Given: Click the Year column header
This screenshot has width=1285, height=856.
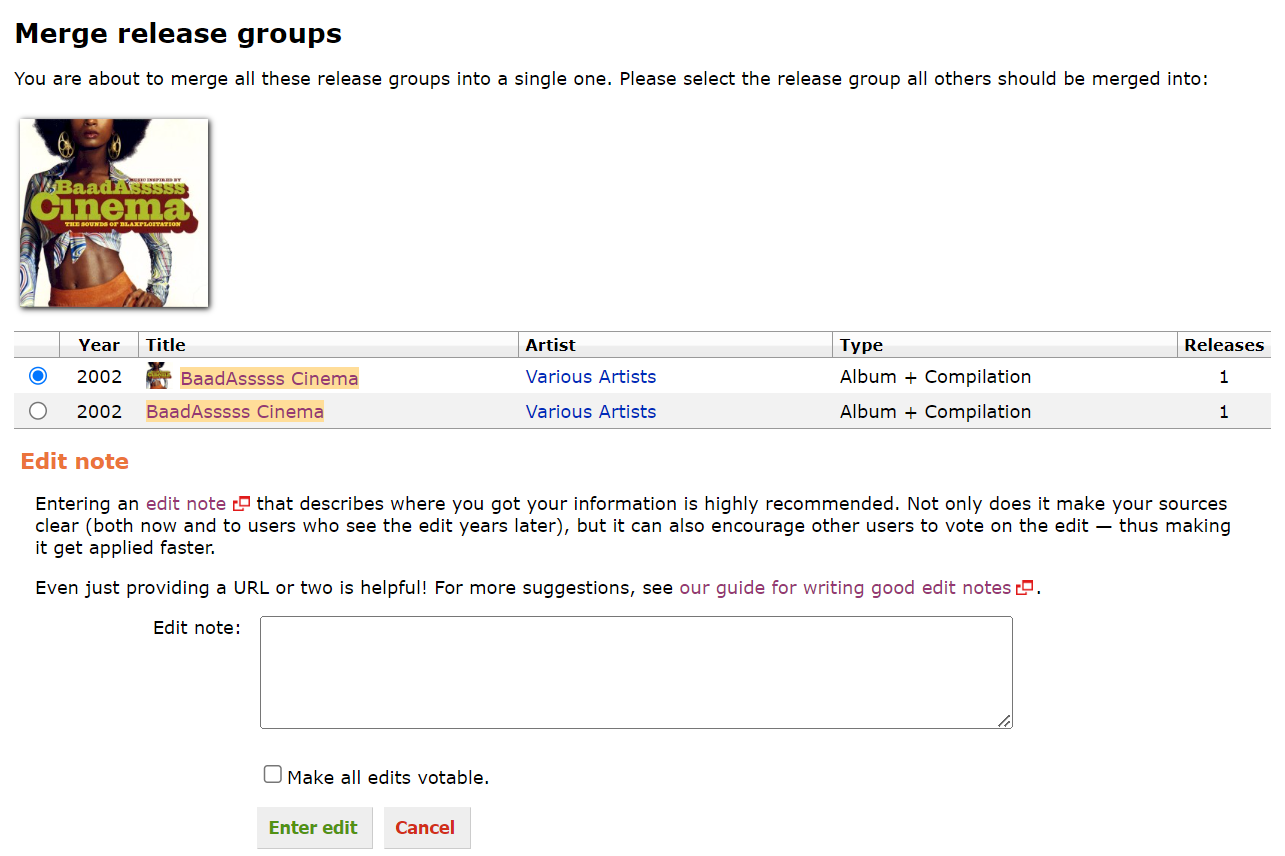Looking at the screenshot, I should 99,345.
